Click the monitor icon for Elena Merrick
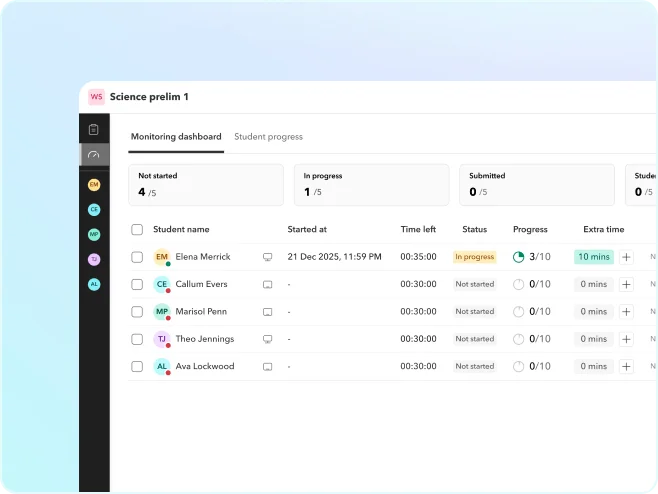This screenshot has height=494, width=658. tap(267, 257)
